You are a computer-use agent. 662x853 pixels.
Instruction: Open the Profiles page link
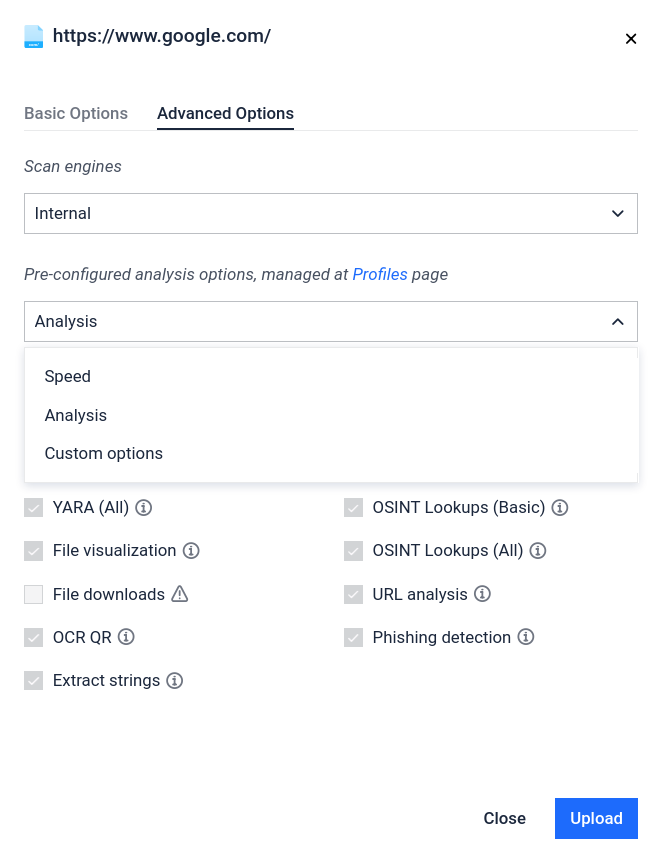(380, 273)
